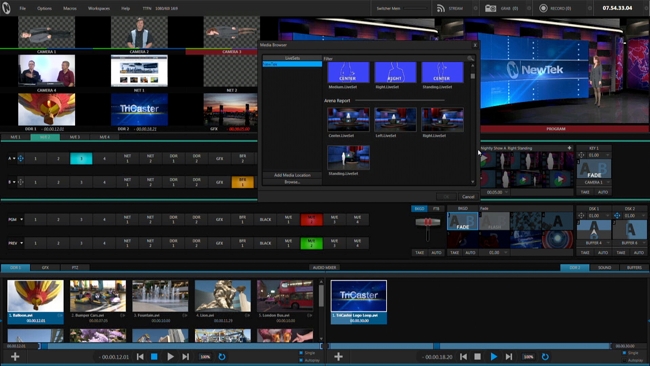The height and width of the screenshot is (366, 650).
Task: Switch to the GFX tab
Action: click(45, 268)
